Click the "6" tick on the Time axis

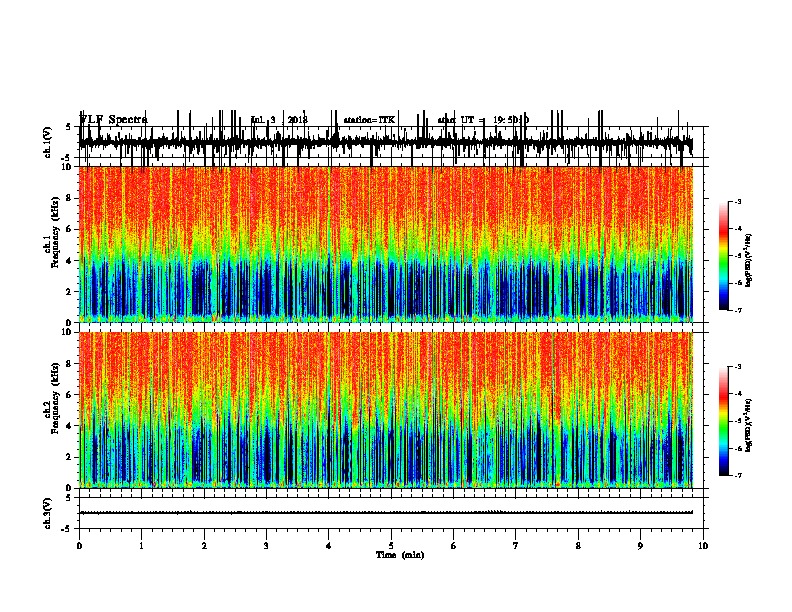point(454,545)
